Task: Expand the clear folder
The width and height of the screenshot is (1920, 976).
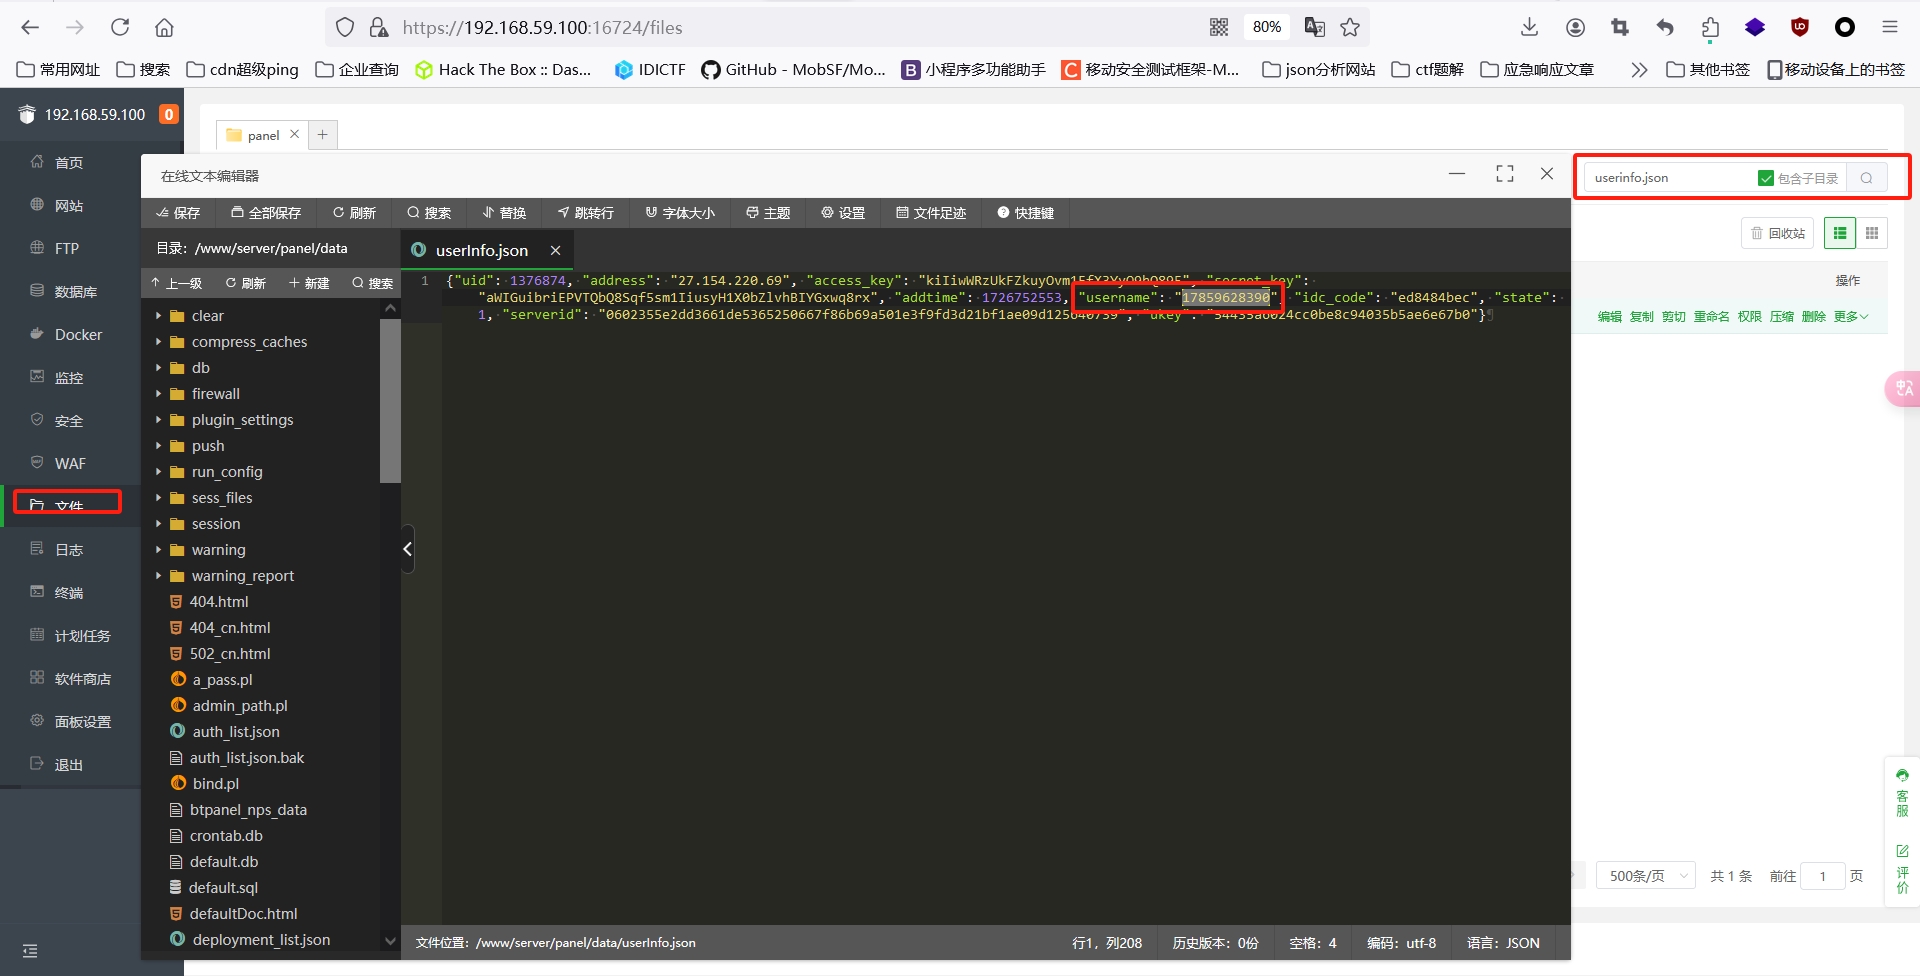Action: [x=158, y=315]
